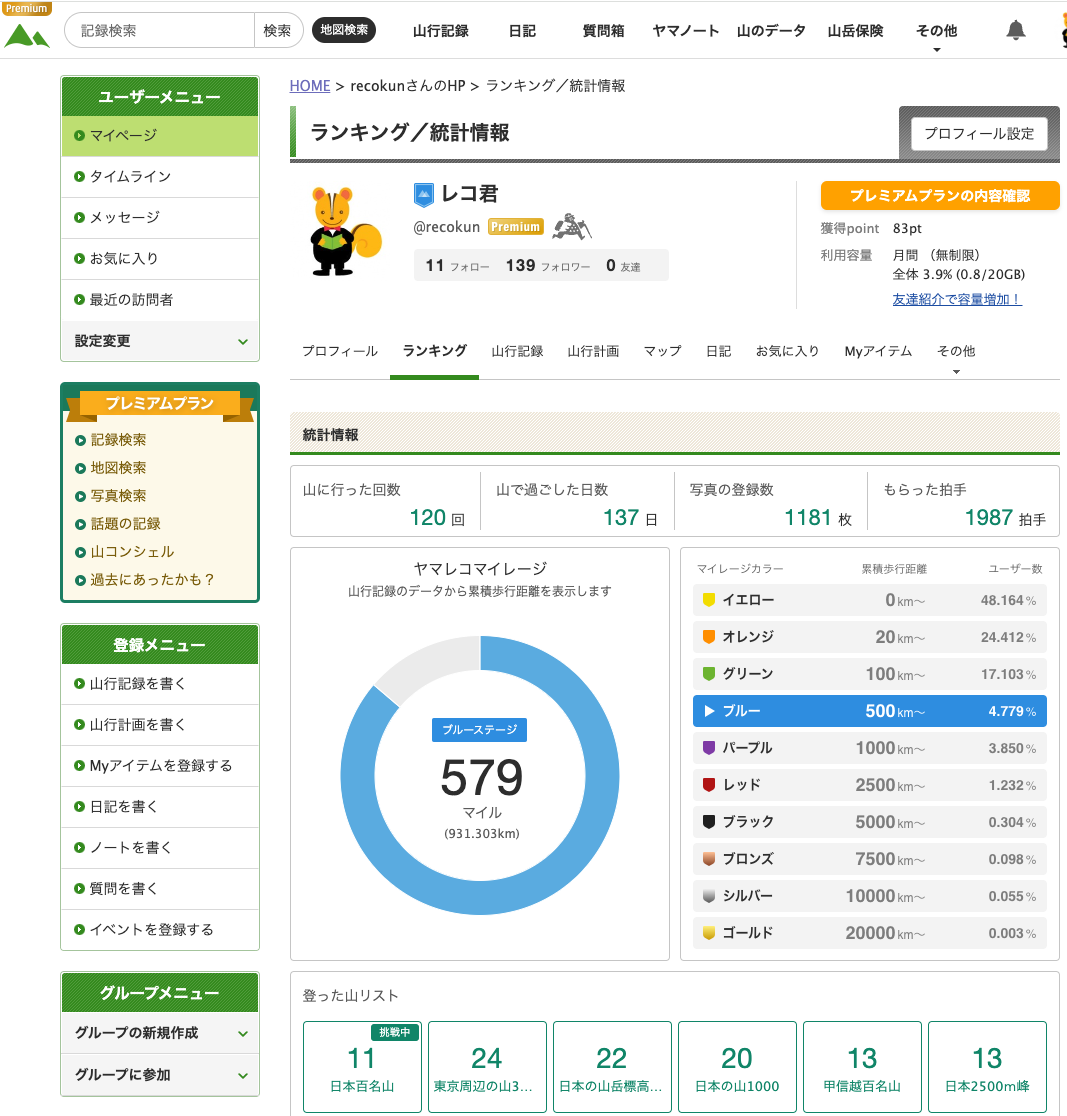
Task: Open プロフィール設定
Action: (x=979, y=134)
